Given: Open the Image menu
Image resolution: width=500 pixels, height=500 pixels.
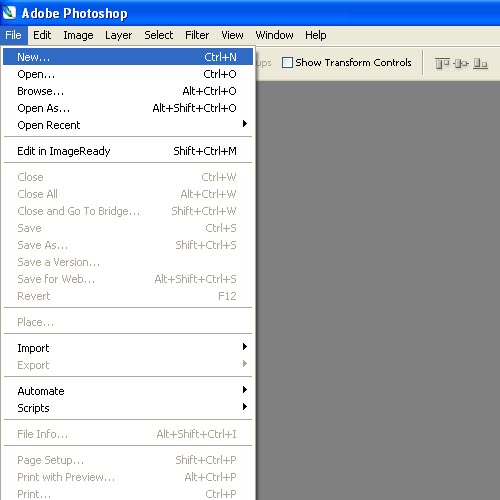Looking at the screenshot, I should (78, 35).
